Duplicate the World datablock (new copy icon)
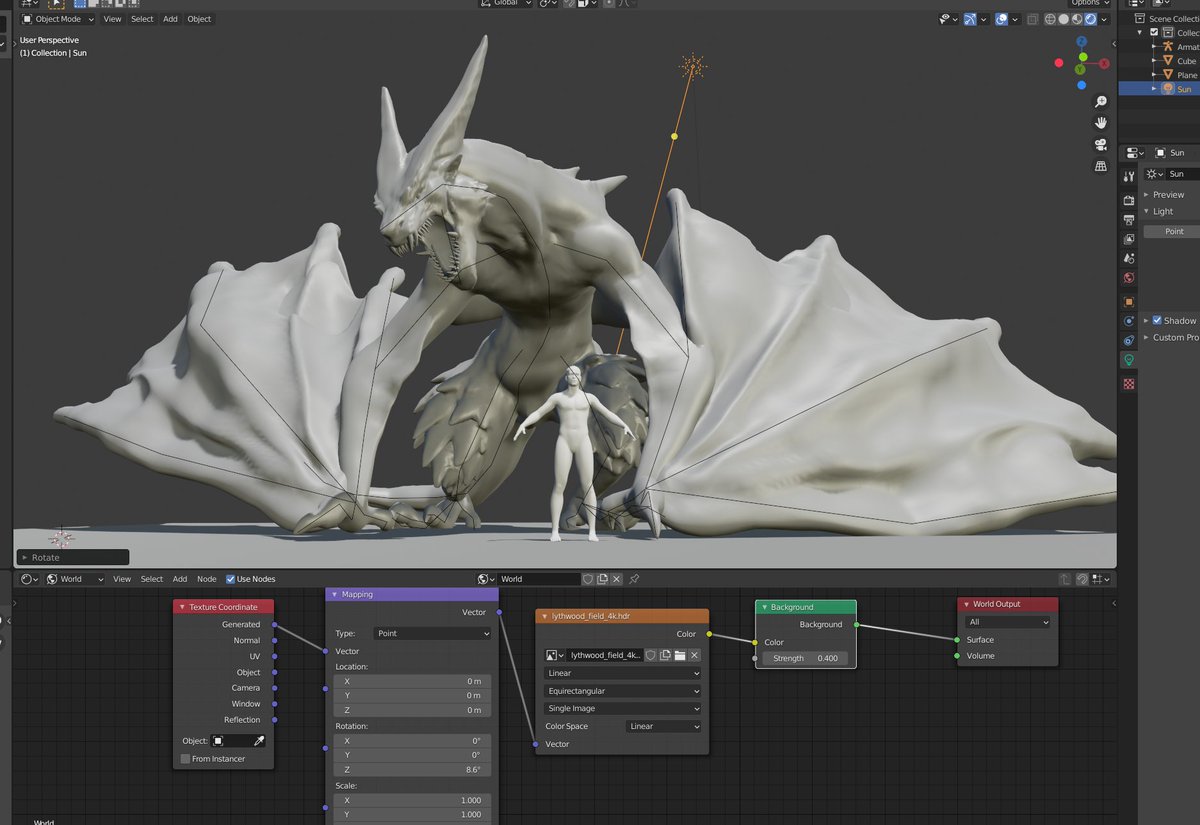Viewport: 1200px width, 825px height. pos(602,579)
